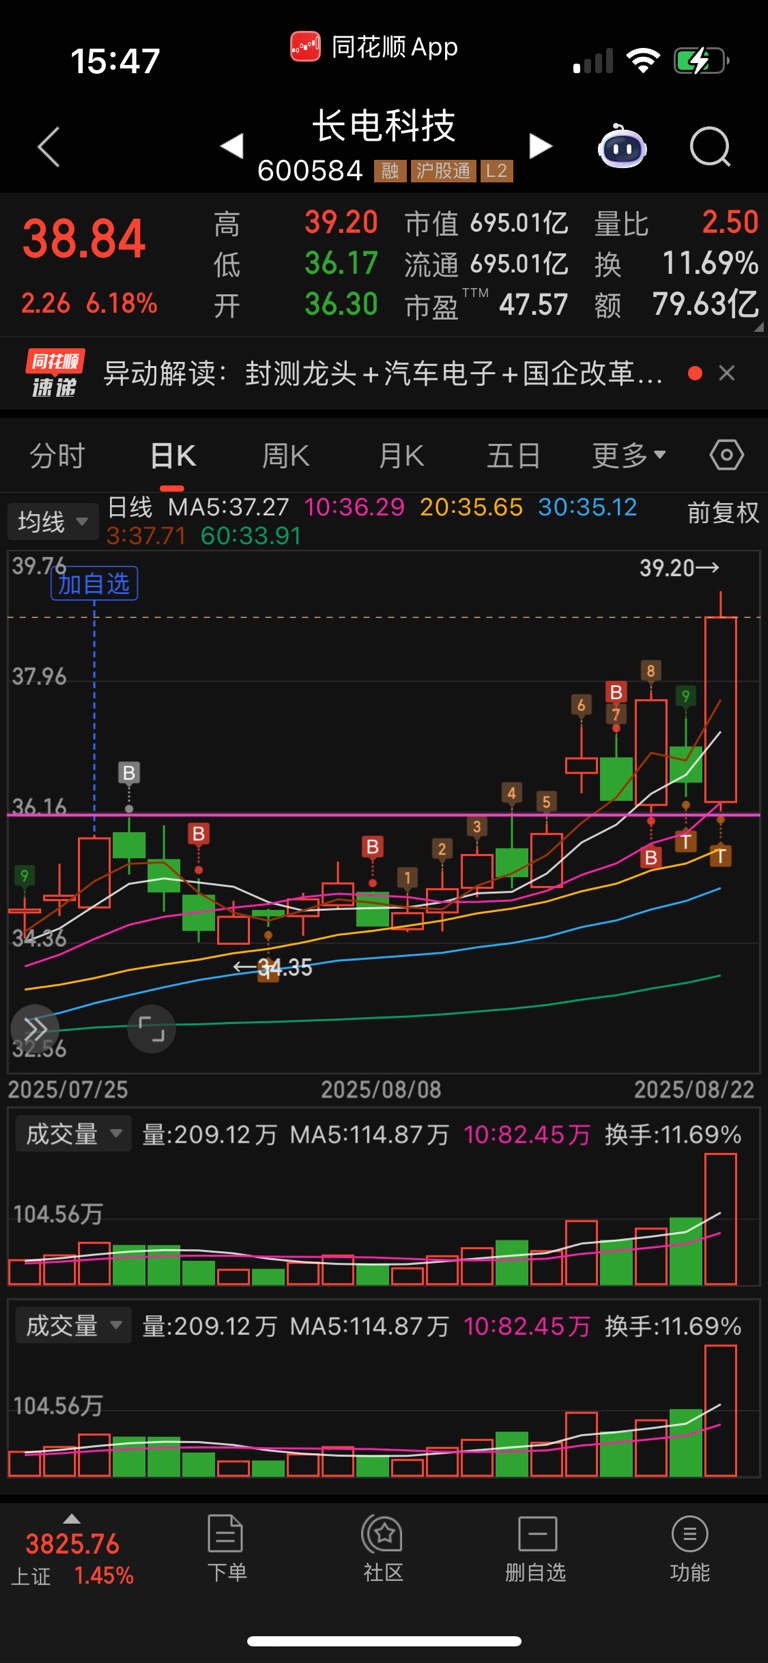Viewport: 768px width, 1663px height.
Task: Tap latest tall volume bar in first panel
Action: tap(720, 1219)
